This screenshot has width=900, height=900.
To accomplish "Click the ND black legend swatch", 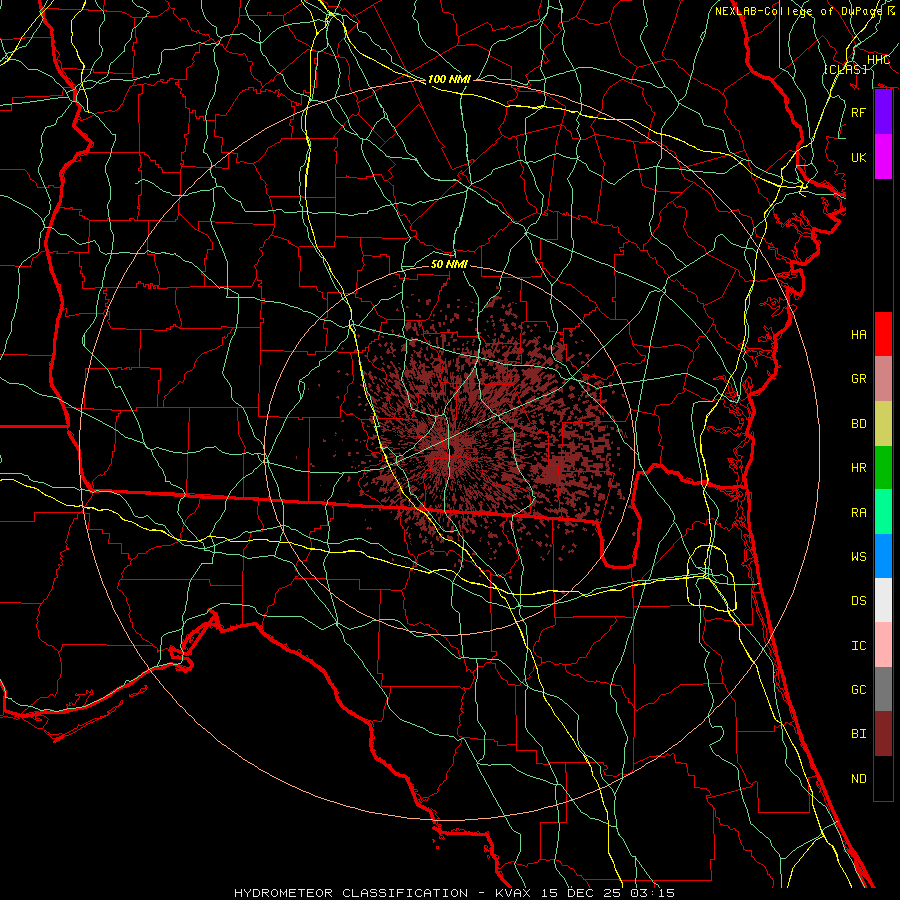I will (883, 778).
